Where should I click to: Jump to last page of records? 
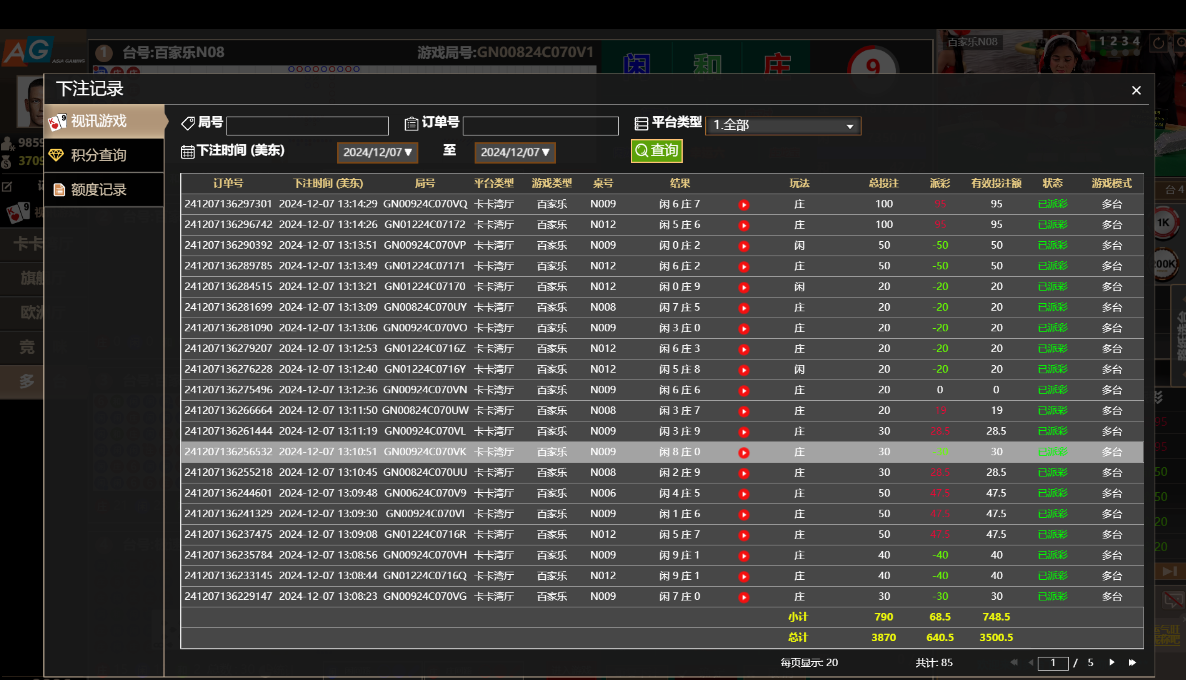(1132, 662)
